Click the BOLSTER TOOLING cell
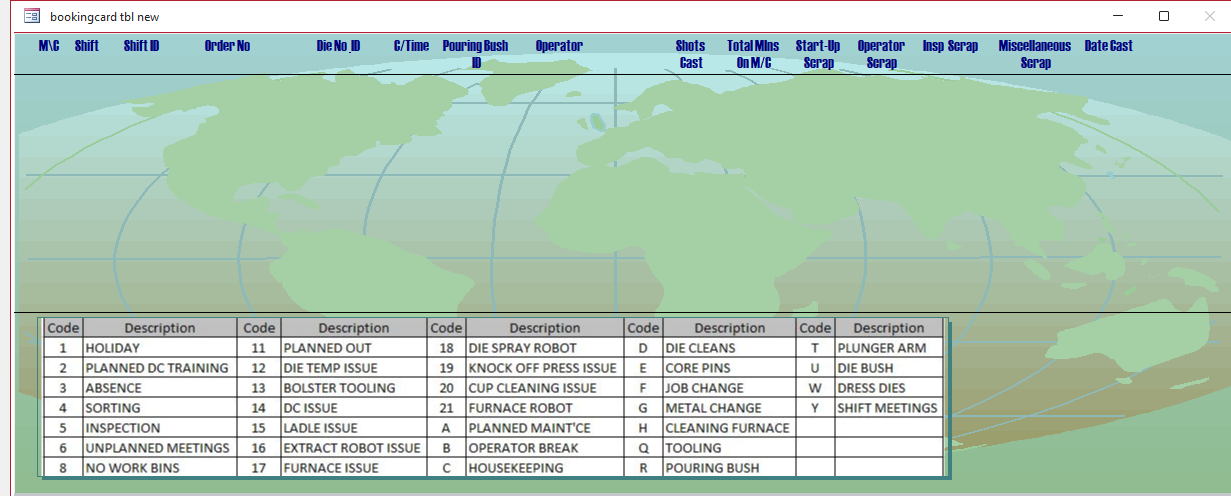 (x=353, y=388)
